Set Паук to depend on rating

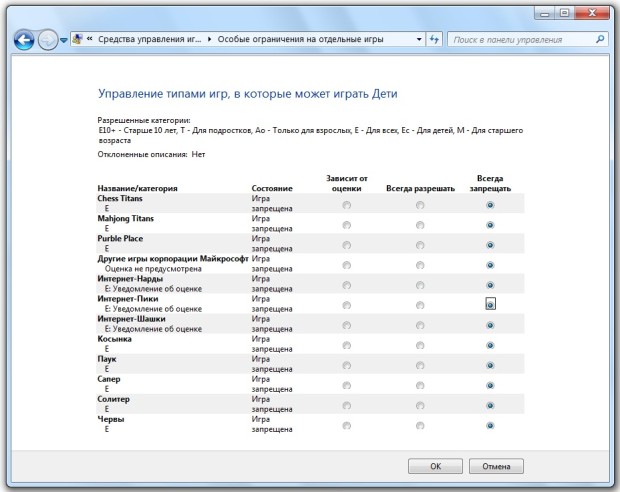346,365
